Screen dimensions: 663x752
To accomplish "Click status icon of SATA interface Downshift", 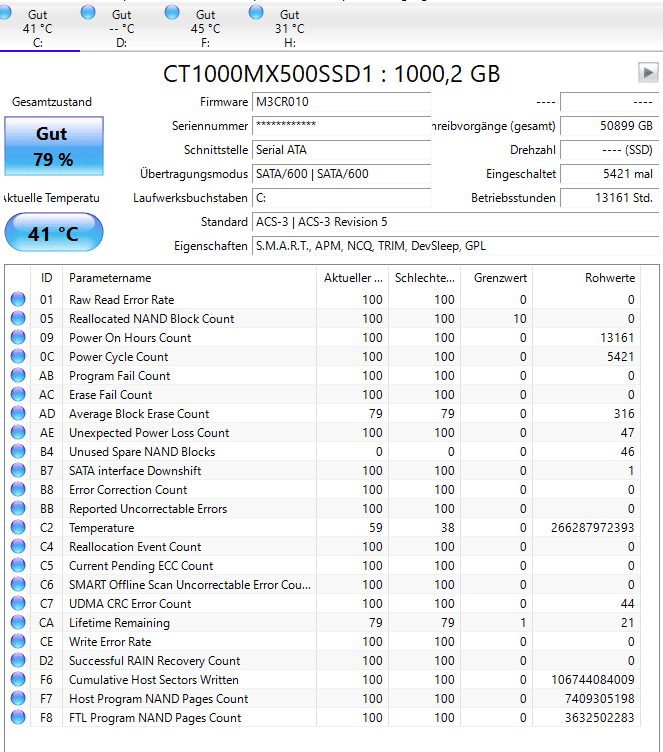I will [x=18, y=470].
